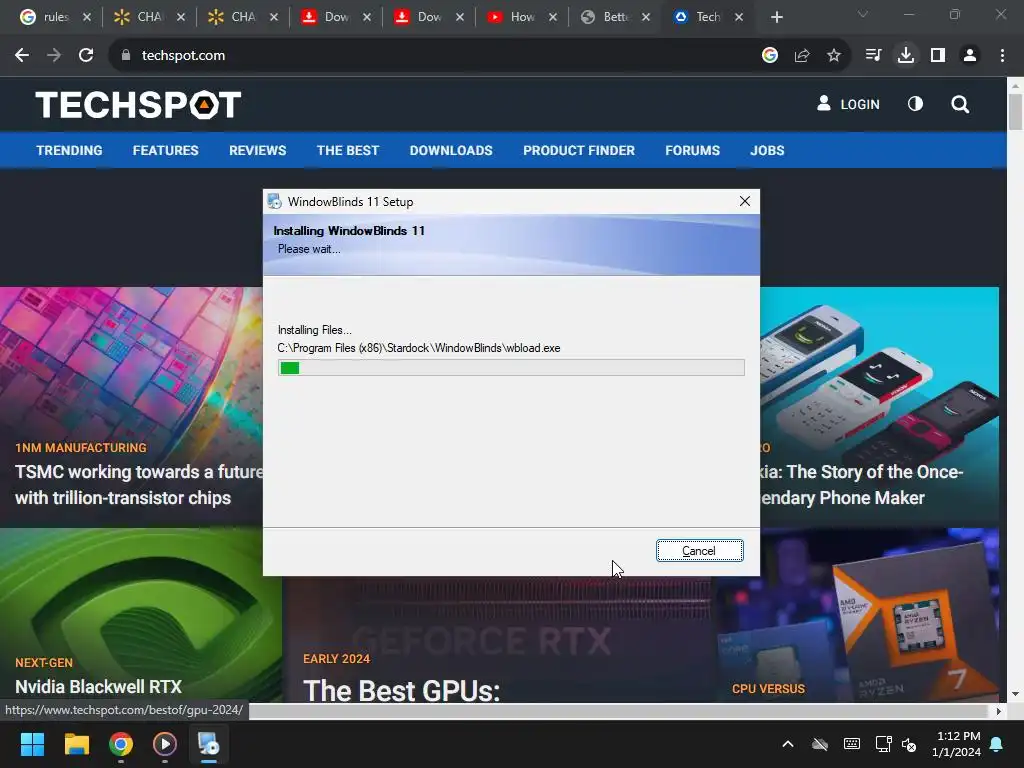Close the How YouTube tab
Viewport: 1024px width, 768px height.
coord(553,17)
